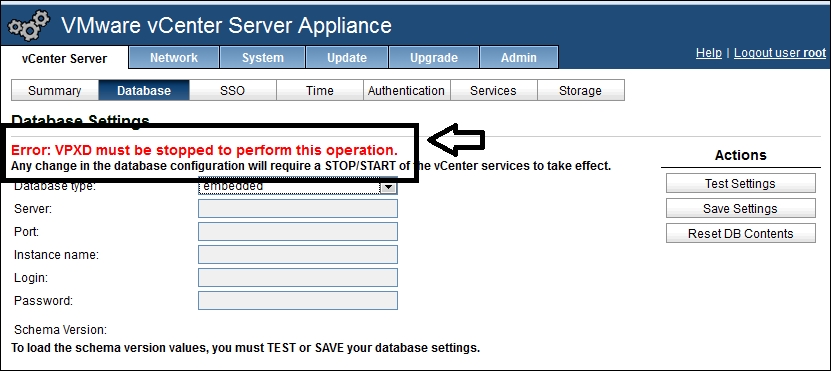This screenshot has height=371, width=831.
Task: Select the Upgrade tab
Action: point(434,57)
